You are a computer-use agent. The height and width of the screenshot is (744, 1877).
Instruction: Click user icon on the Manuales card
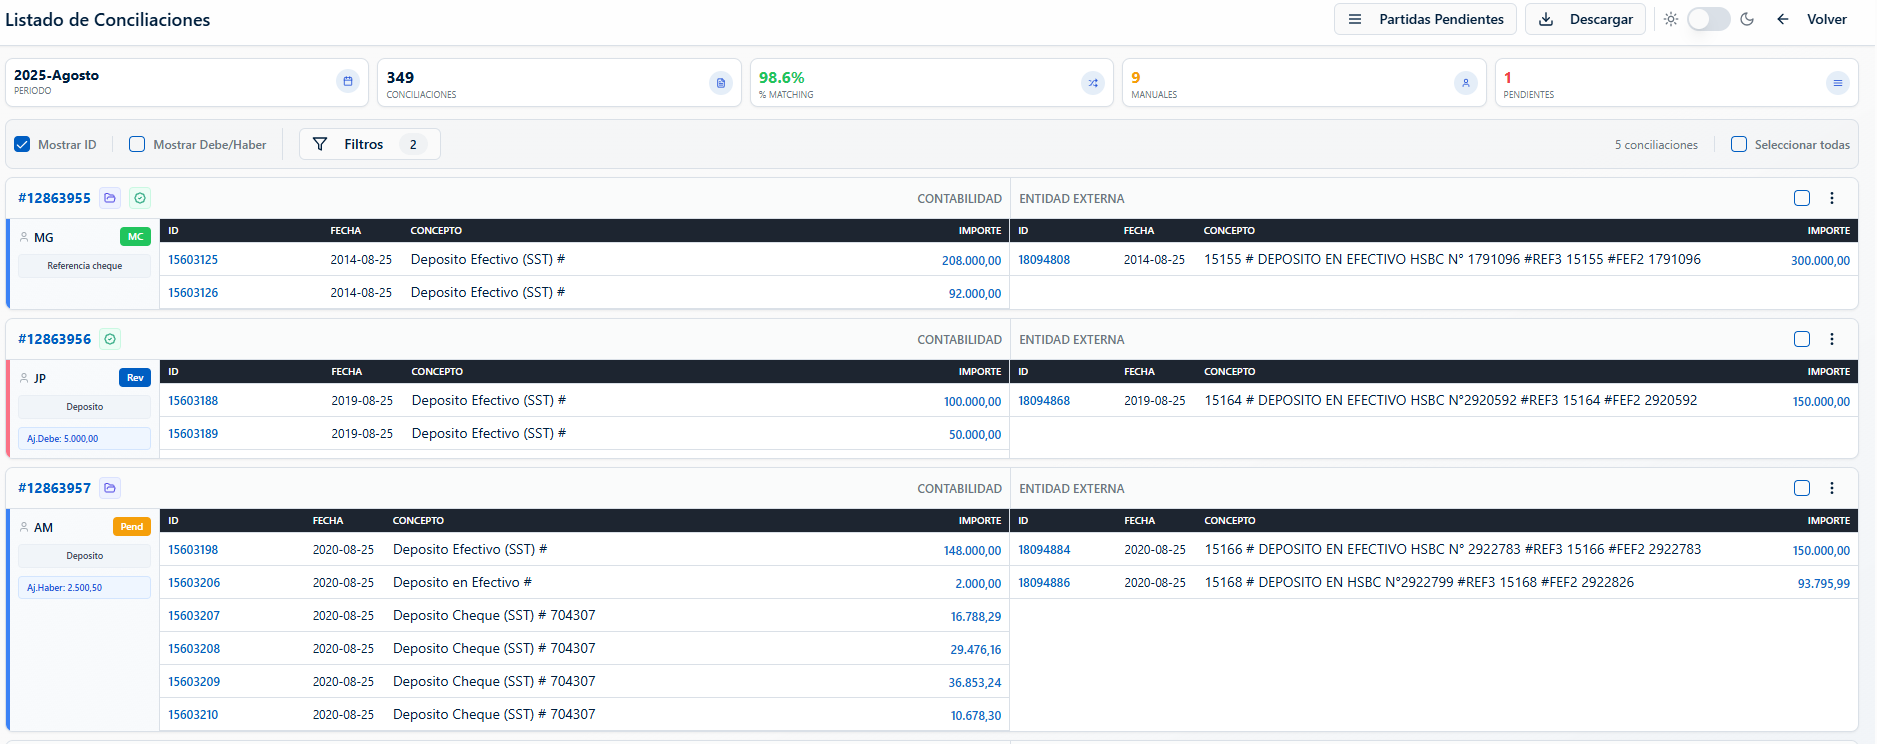[1465, 83]
